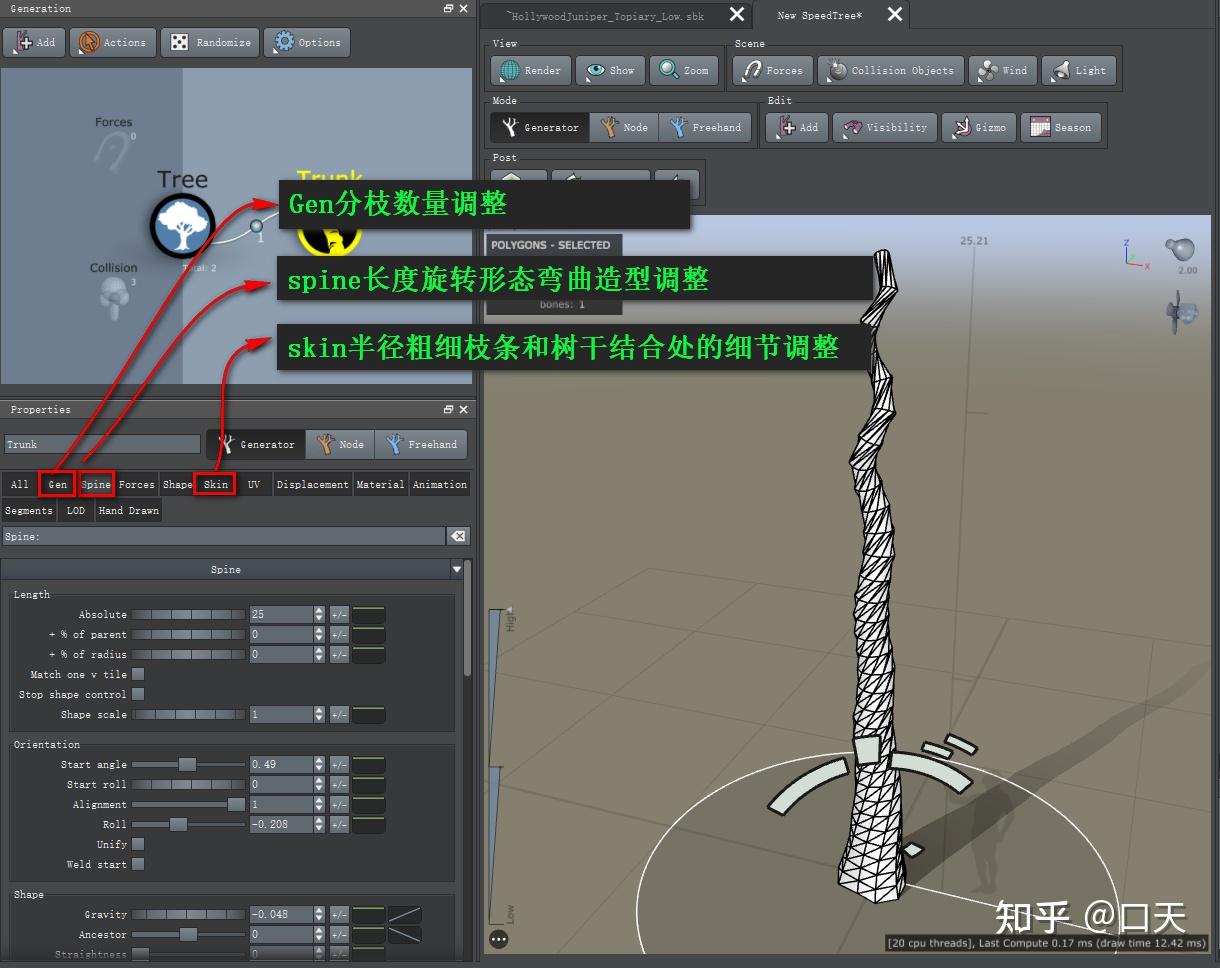Open the Light button
1220x968 pixels.
pyautogui.click(x=1079, y=70)
